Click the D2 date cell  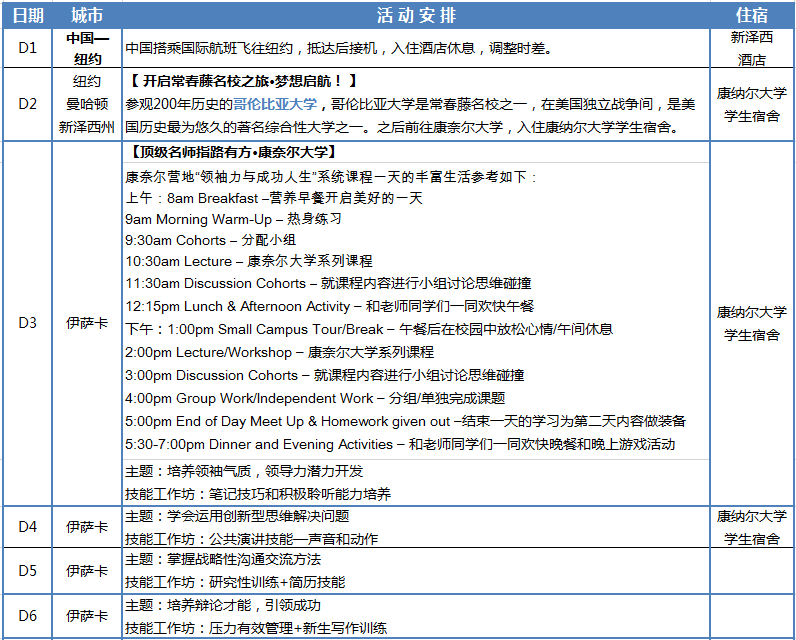(27, 104)
